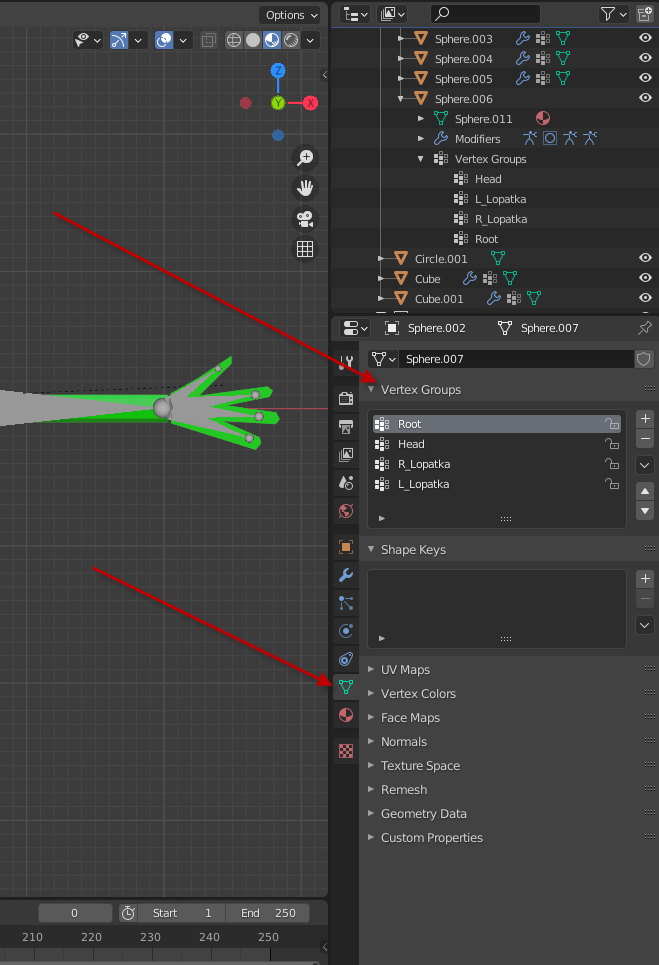Viewport: 659px width, 965px height.
Task: Select wireframe viewport shading
Action: (234, 40)
